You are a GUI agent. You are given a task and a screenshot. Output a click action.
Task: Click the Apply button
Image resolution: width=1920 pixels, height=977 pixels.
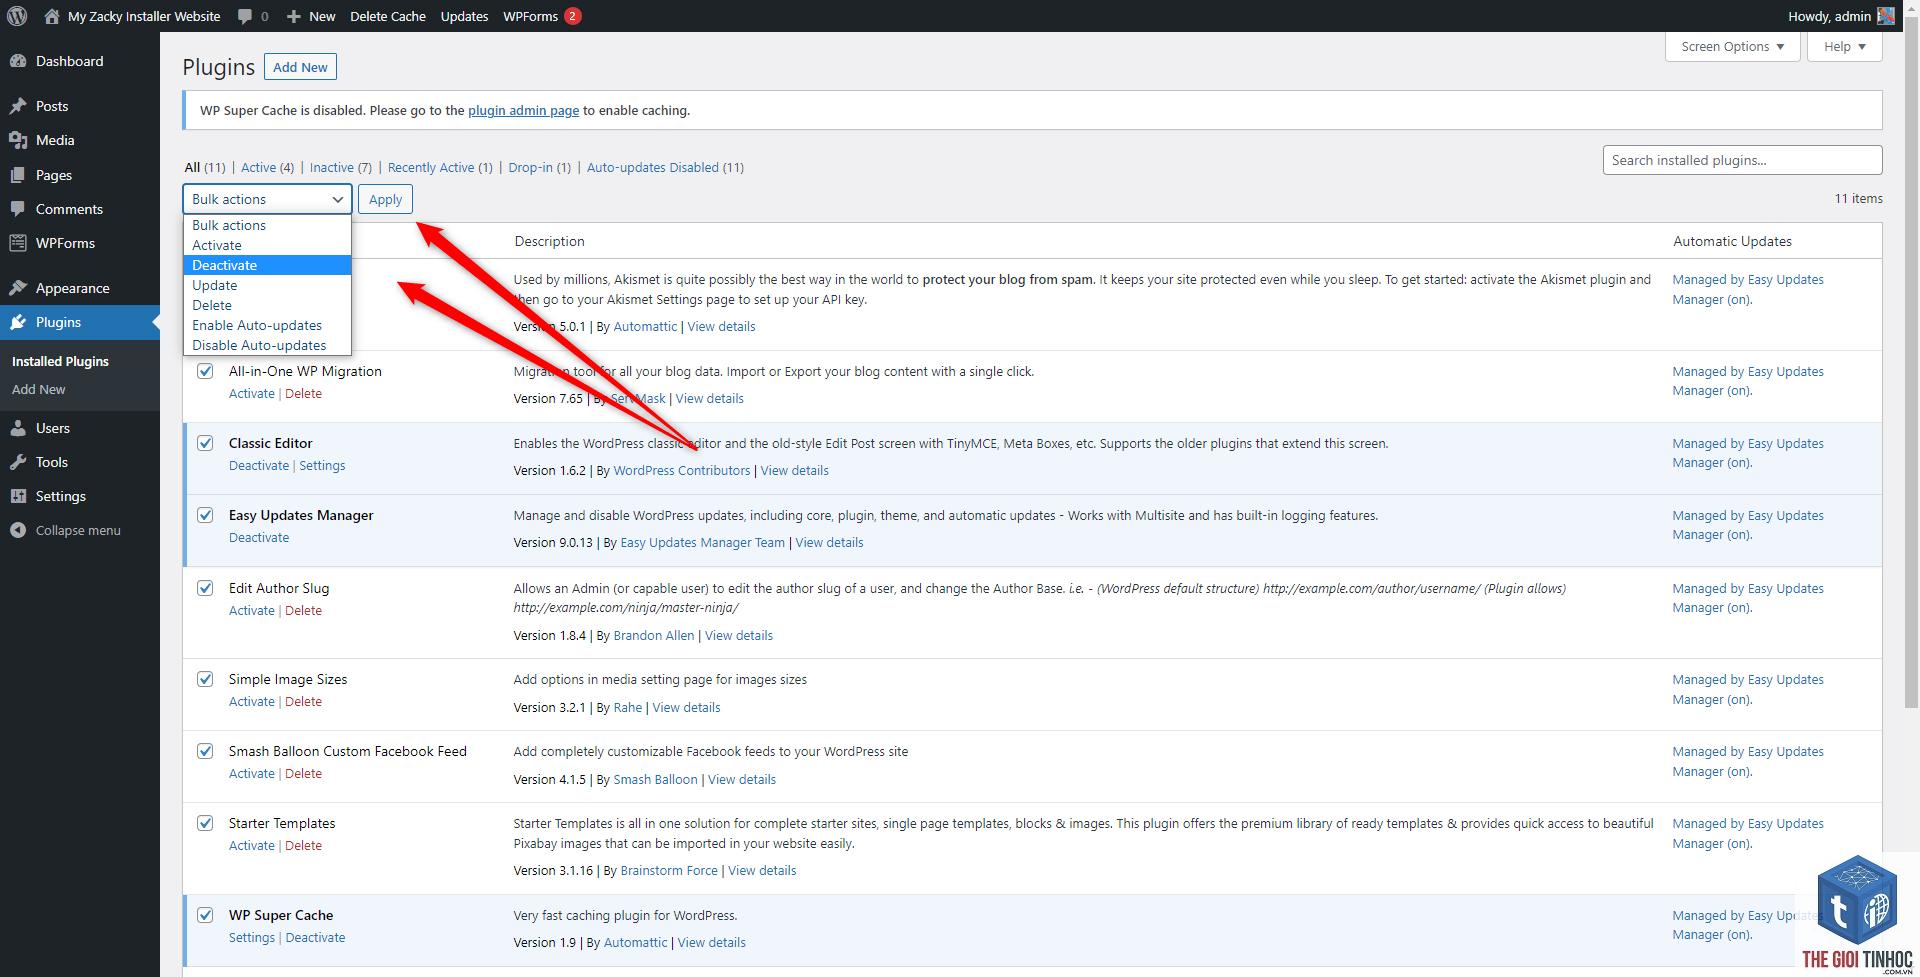385,199
